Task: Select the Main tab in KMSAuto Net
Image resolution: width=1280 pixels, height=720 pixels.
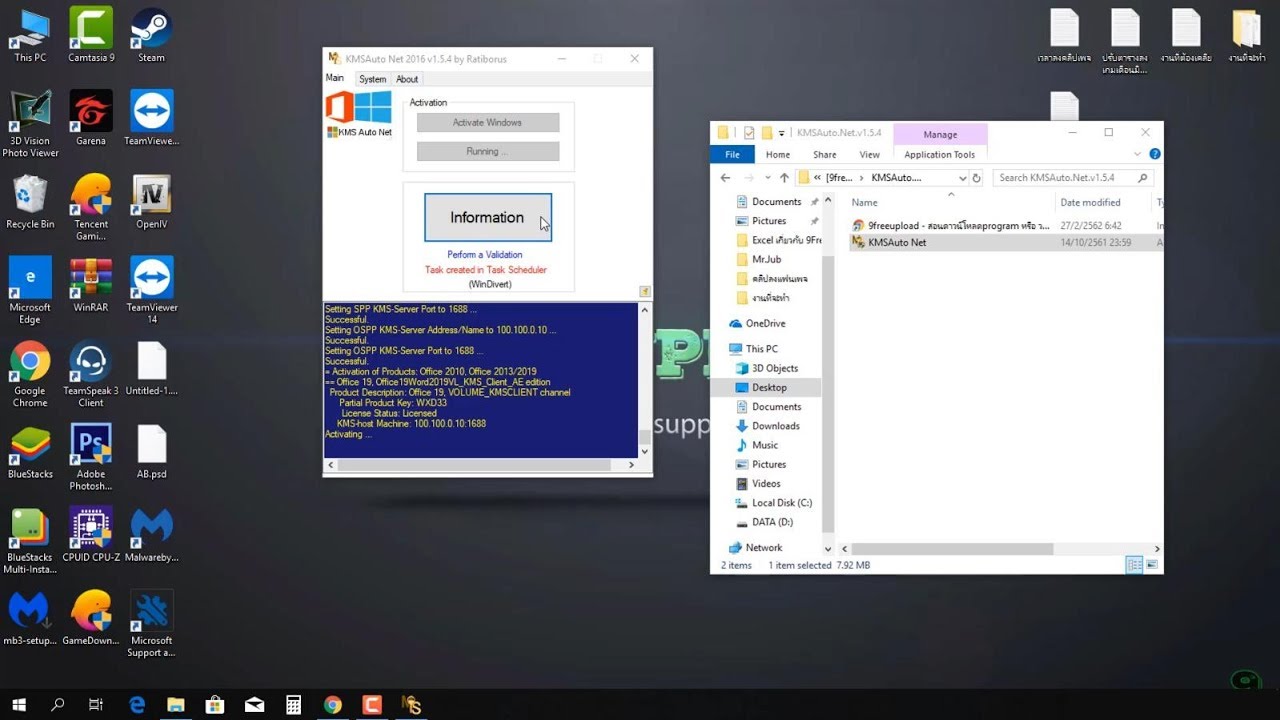Action: click(x=335, y=78)
